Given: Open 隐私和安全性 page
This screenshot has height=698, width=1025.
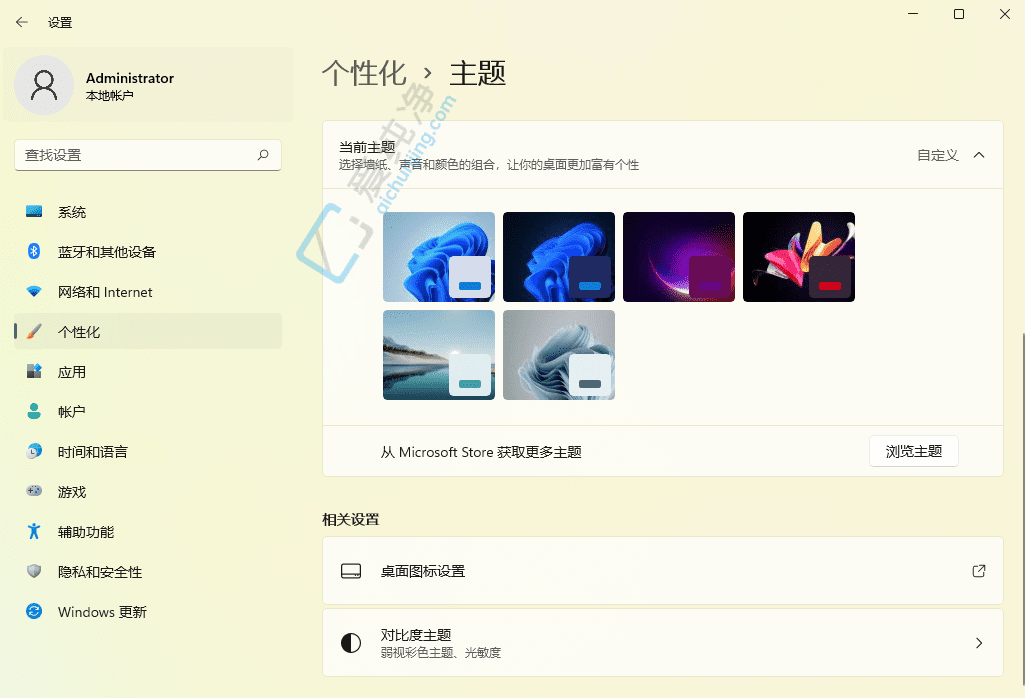Looking at the screenshot, I should [148, 571].
